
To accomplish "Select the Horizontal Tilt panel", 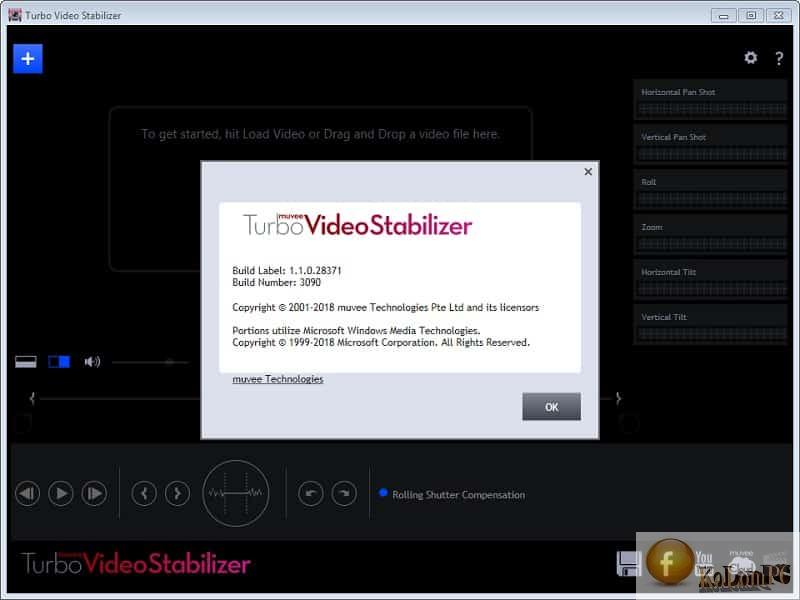I will pyautogui.click(x=710, y=279).
